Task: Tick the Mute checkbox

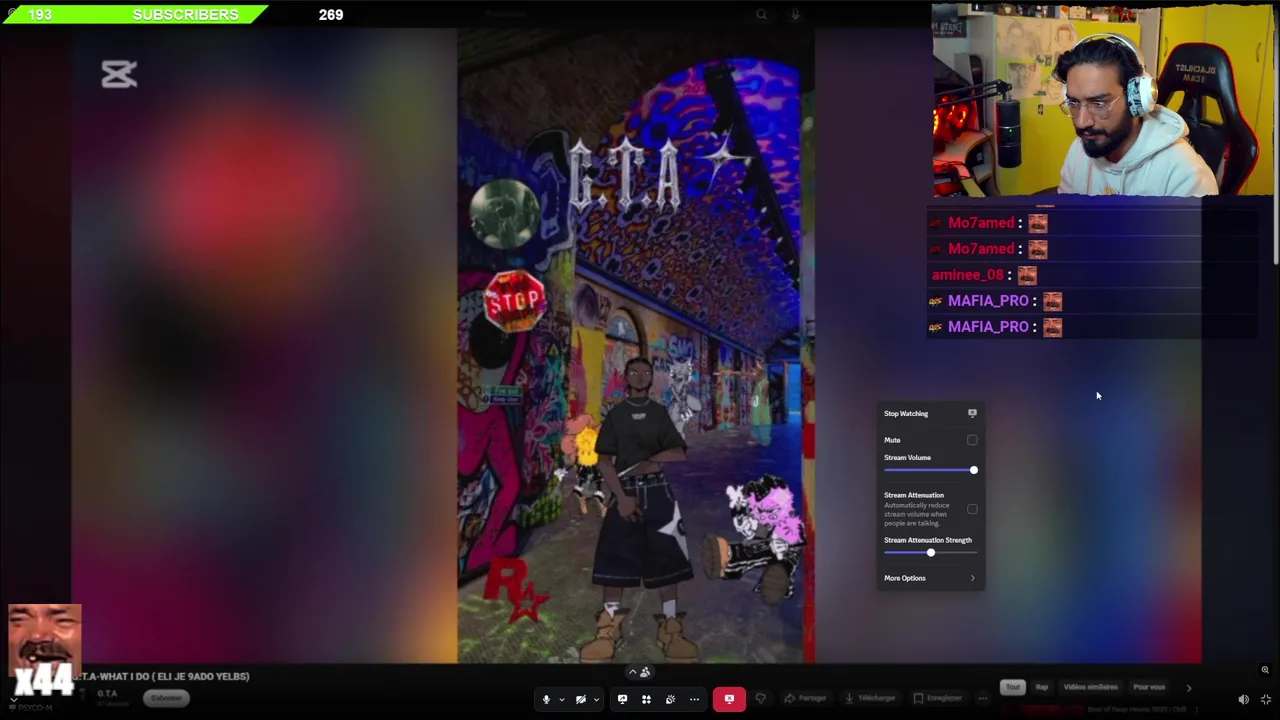Action: click(972, 440)
